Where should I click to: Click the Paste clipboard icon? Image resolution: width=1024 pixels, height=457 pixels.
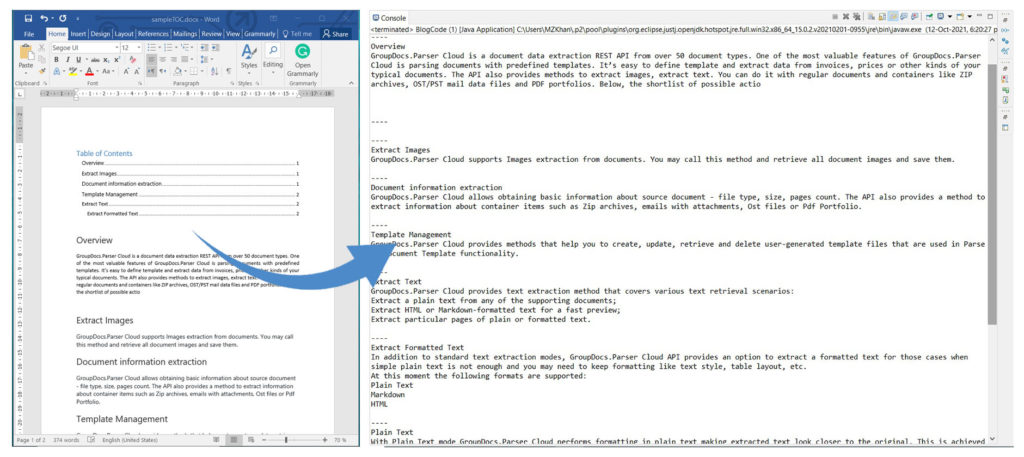coord(26,56)
